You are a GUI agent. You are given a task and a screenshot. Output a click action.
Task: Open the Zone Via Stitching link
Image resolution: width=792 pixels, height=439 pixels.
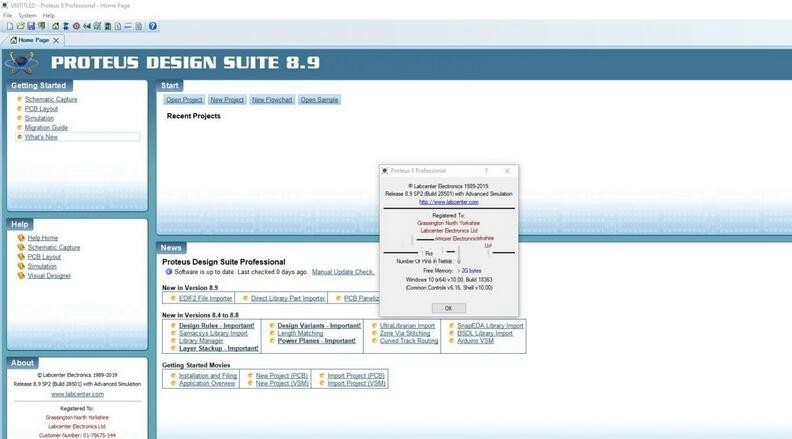(x=405, y=333)
